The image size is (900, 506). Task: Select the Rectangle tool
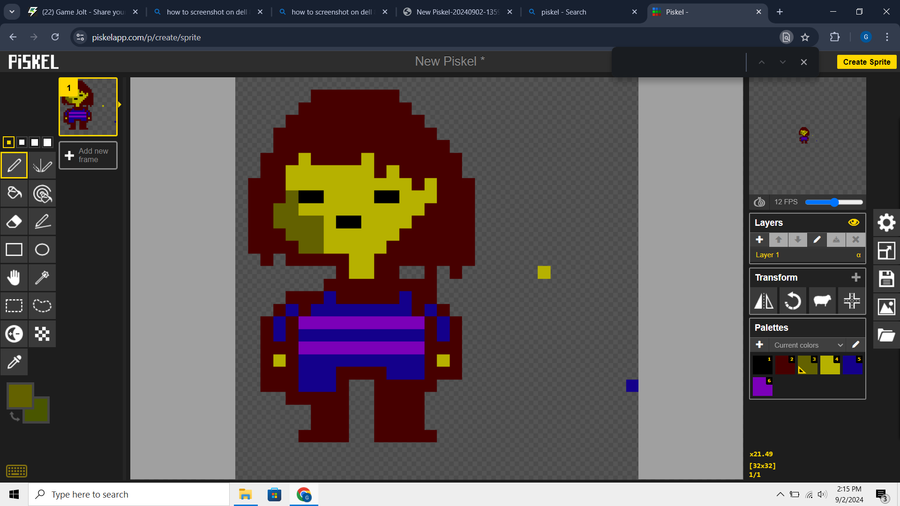click(14, 250)
